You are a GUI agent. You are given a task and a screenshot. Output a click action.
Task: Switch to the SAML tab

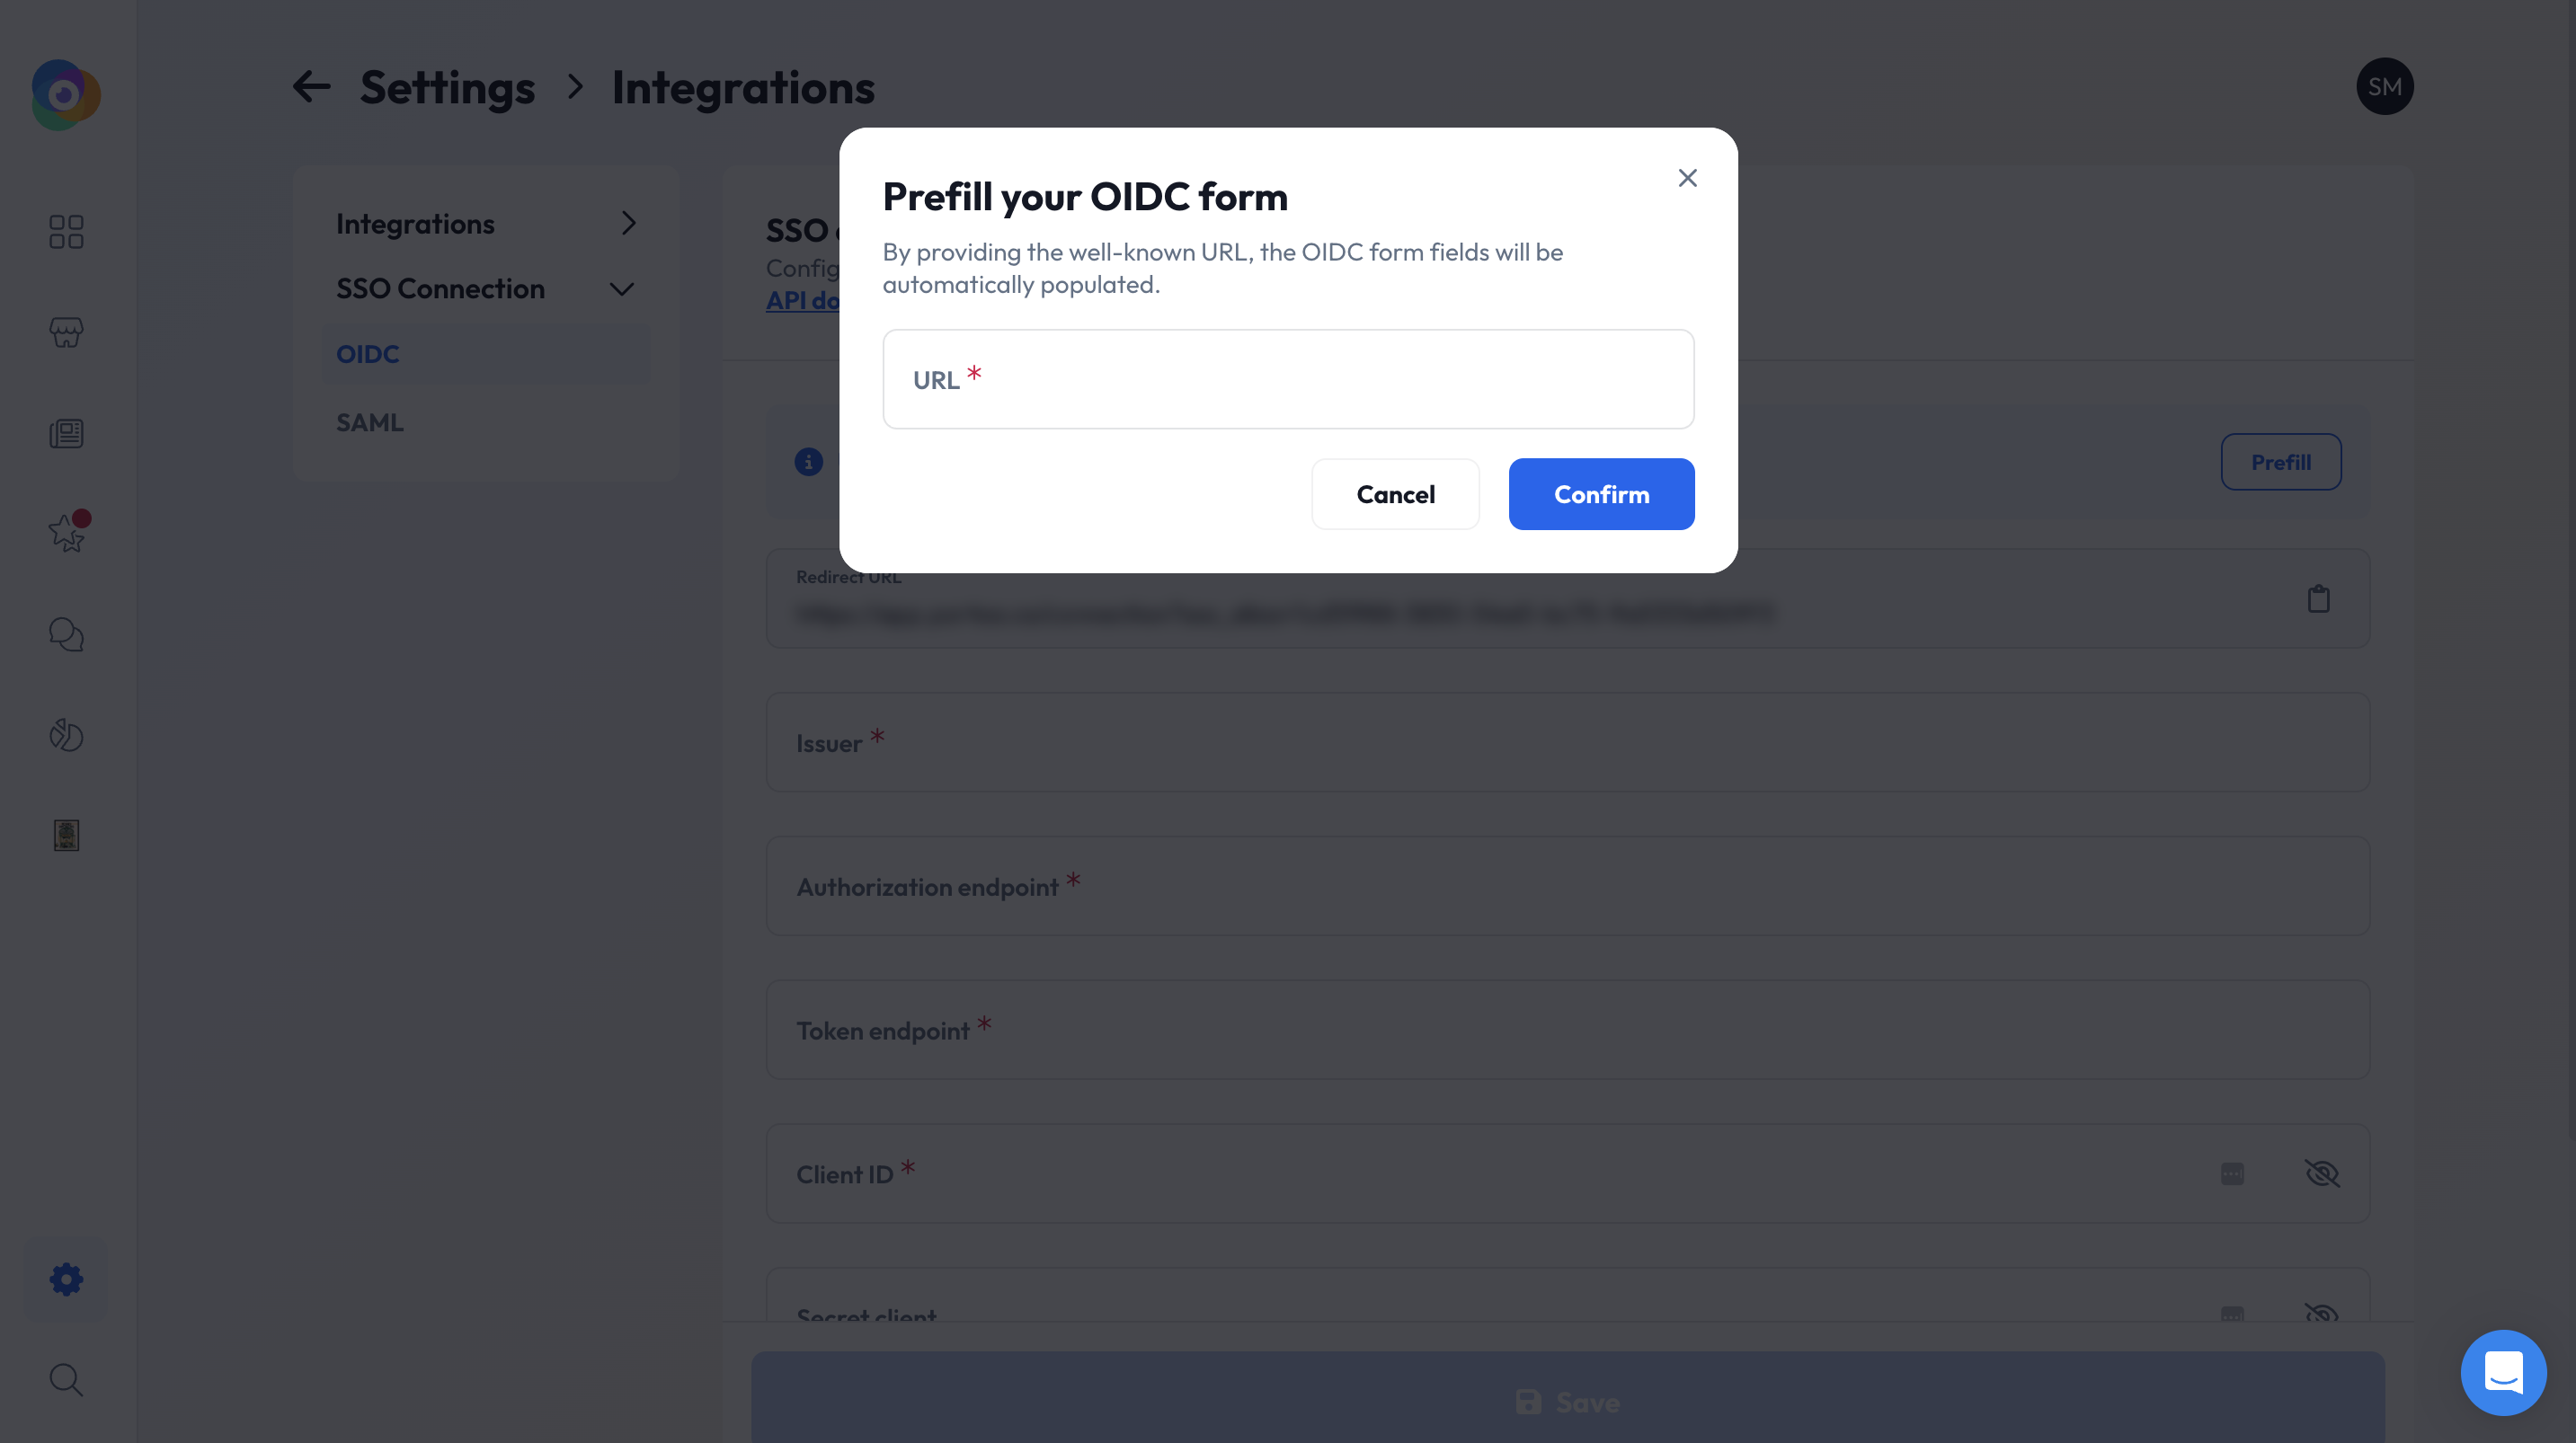369,422
